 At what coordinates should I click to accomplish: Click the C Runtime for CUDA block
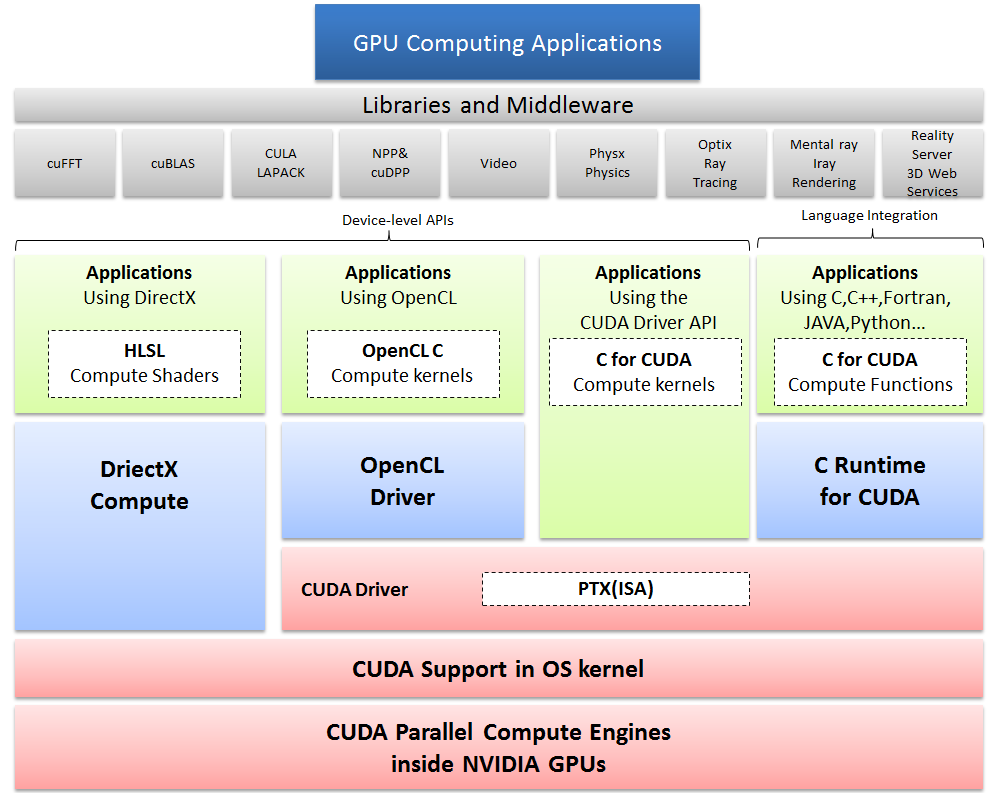pos(870,480)
